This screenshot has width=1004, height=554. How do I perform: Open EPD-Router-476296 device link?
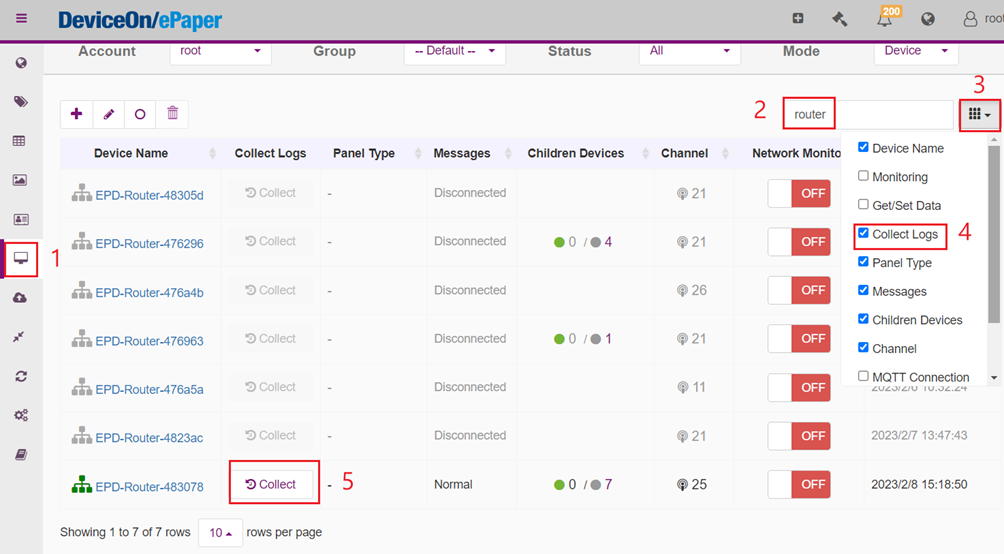(x=149, y=244)
